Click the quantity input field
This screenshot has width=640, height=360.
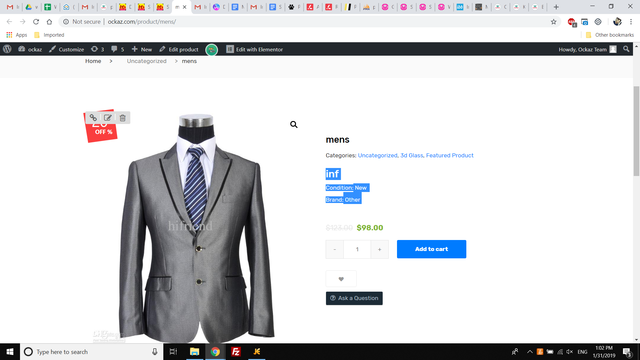pos(357,249)
